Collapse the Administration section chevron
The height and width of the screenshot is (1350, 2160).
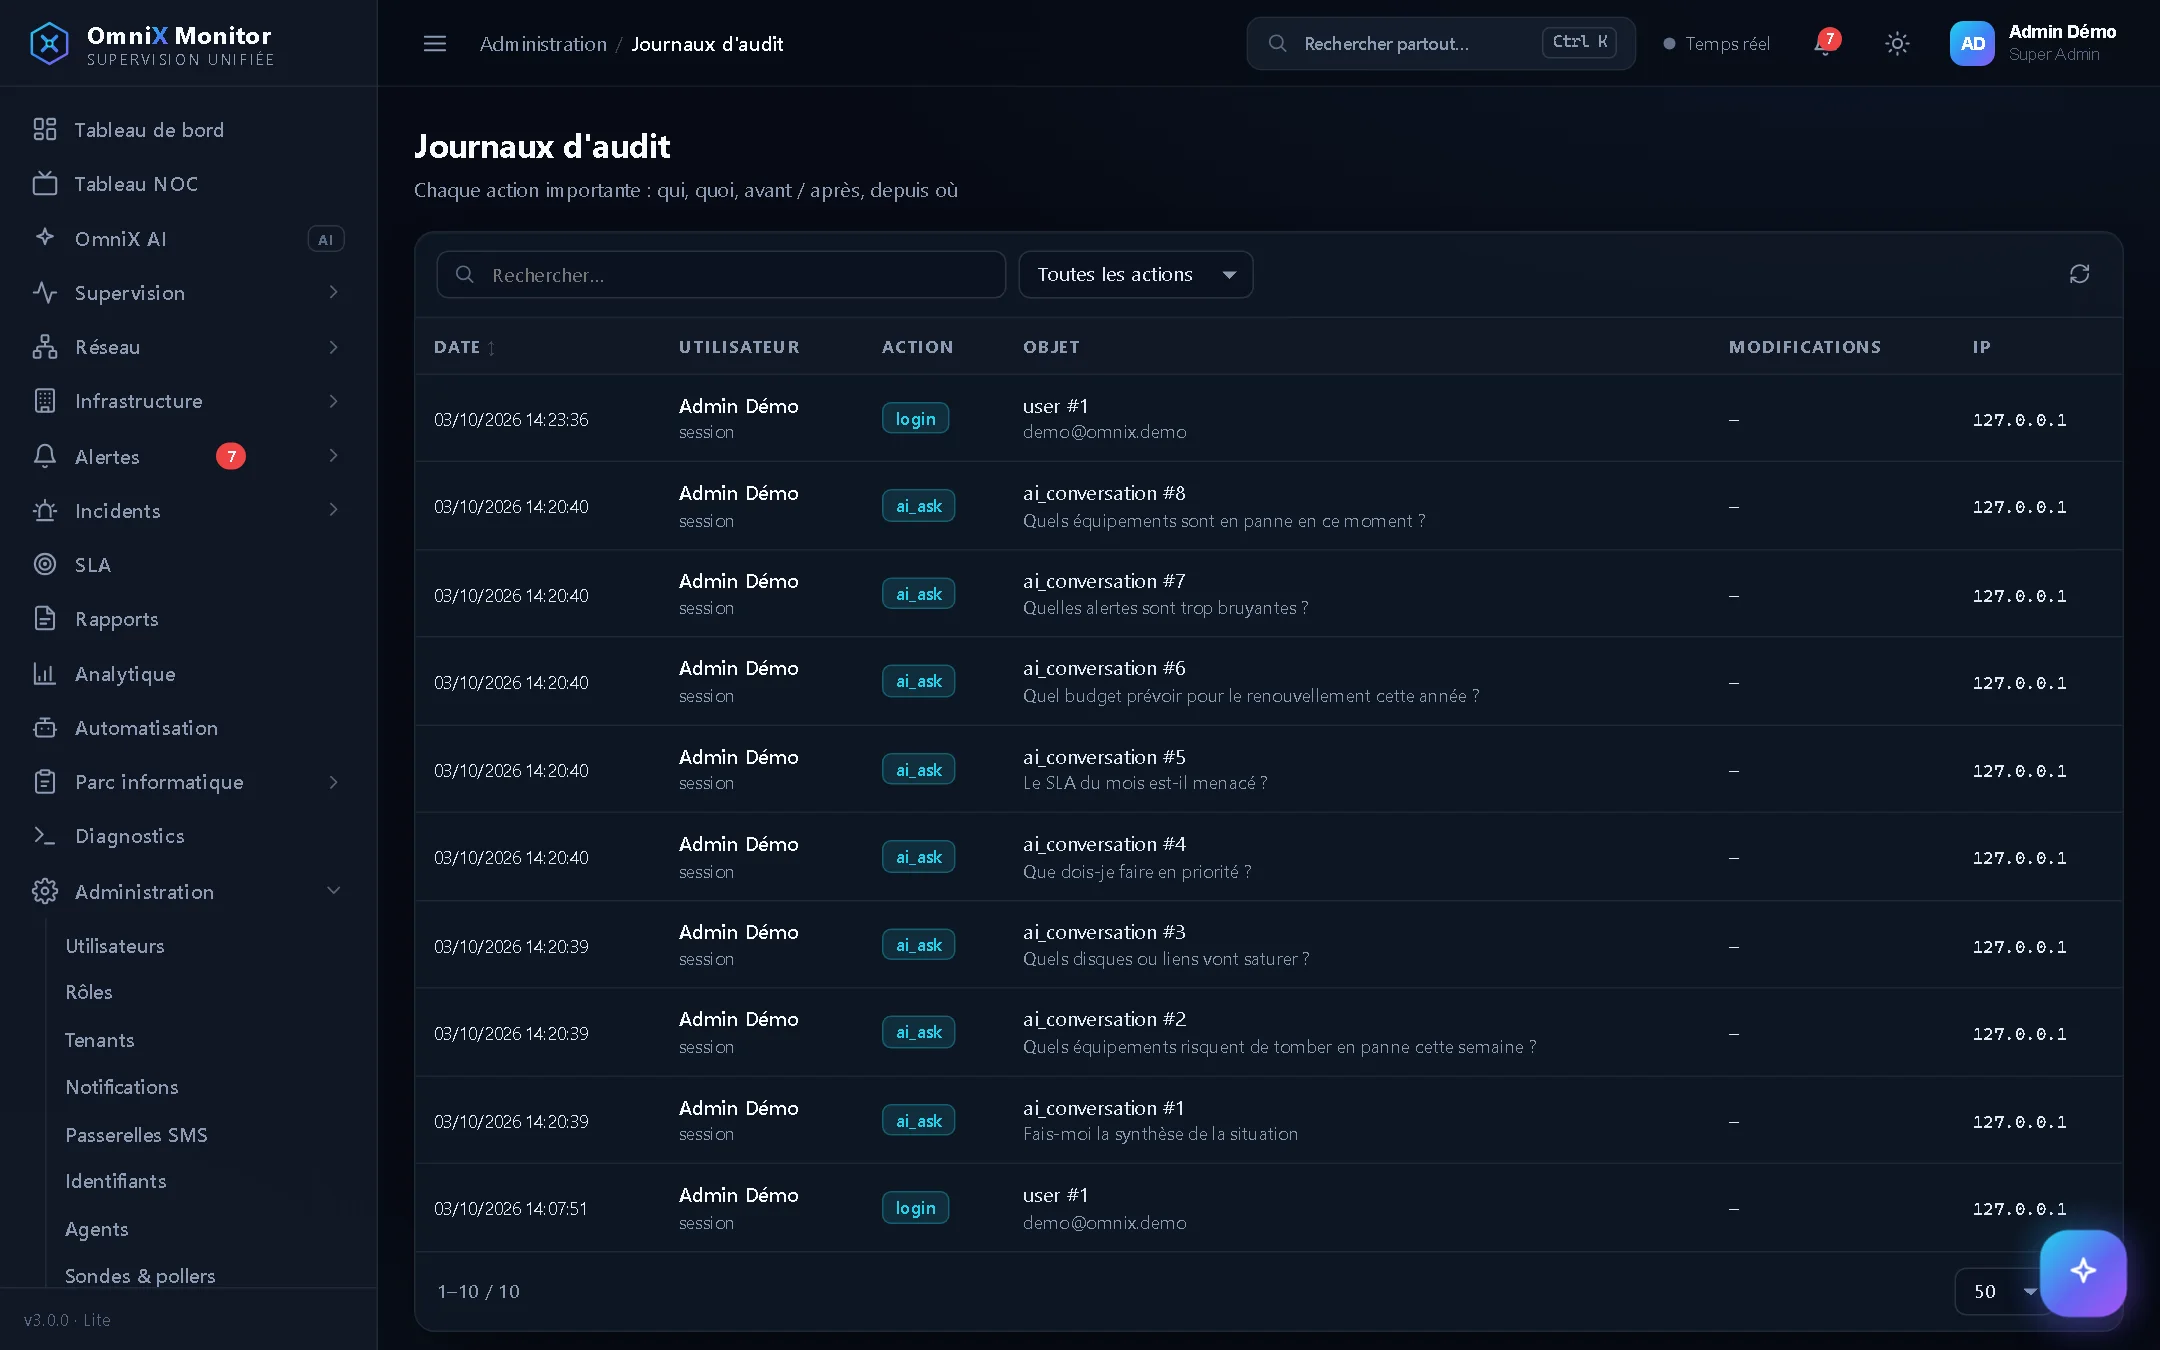(x=333, y=890)
